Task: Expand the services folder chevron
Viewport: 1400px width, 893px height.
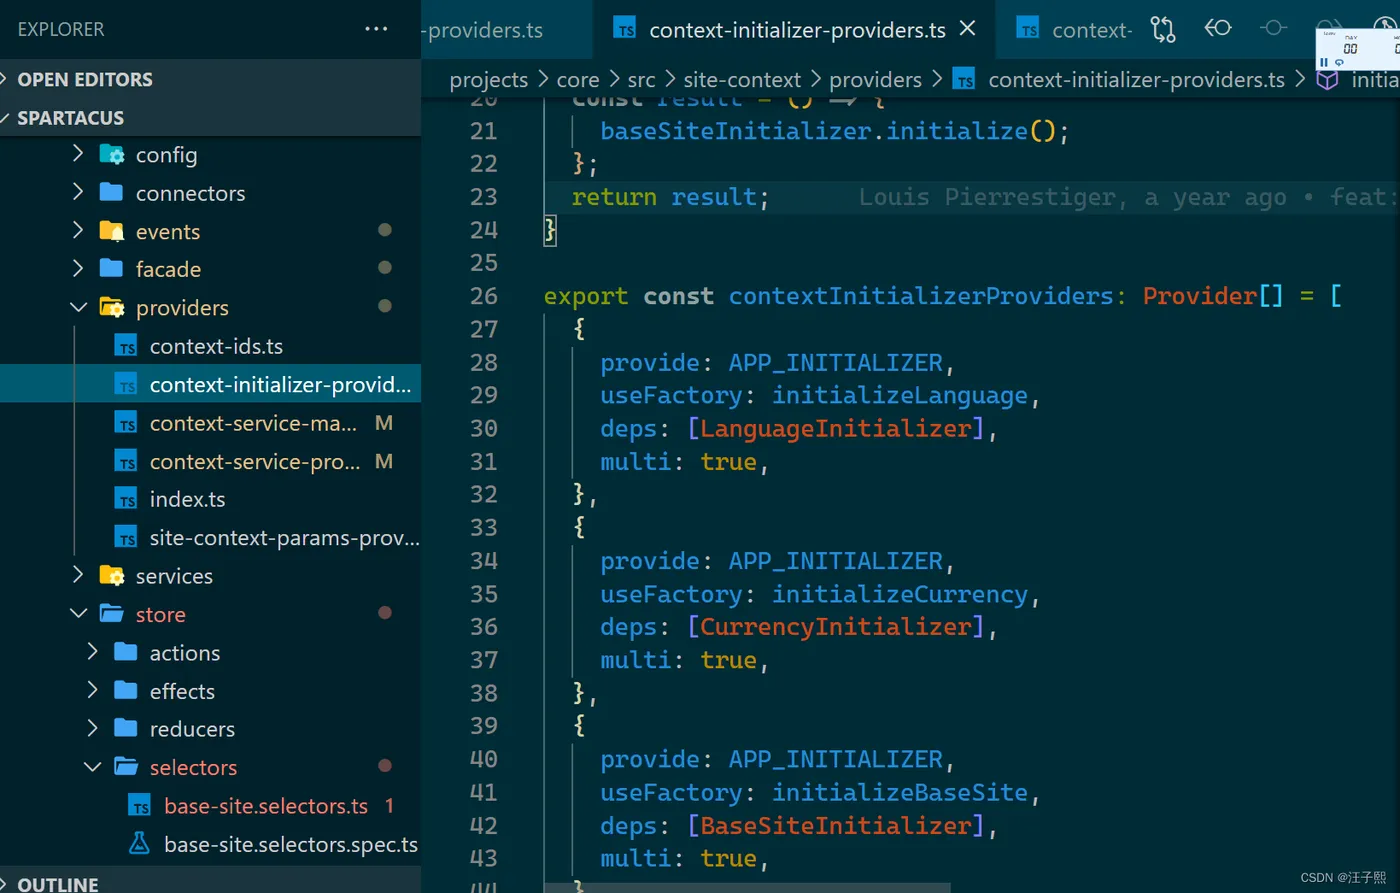Action: tap(79, 575)
